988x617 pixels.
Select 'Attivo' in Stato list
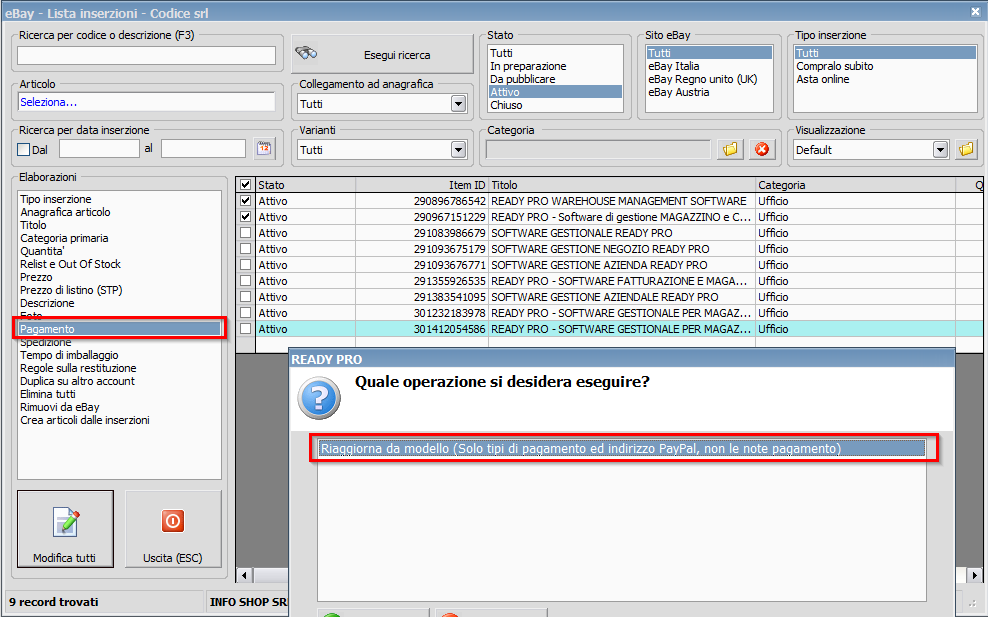(555, 92)
